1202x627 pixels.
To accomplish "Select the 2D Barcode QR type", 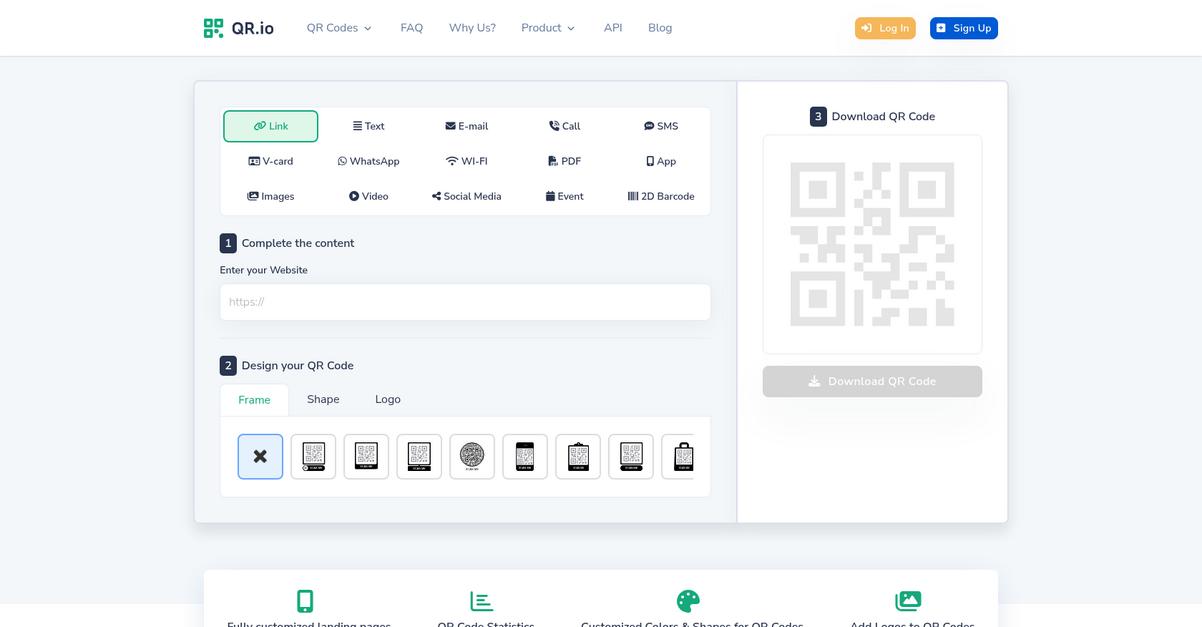I will [x=661, y=196].
